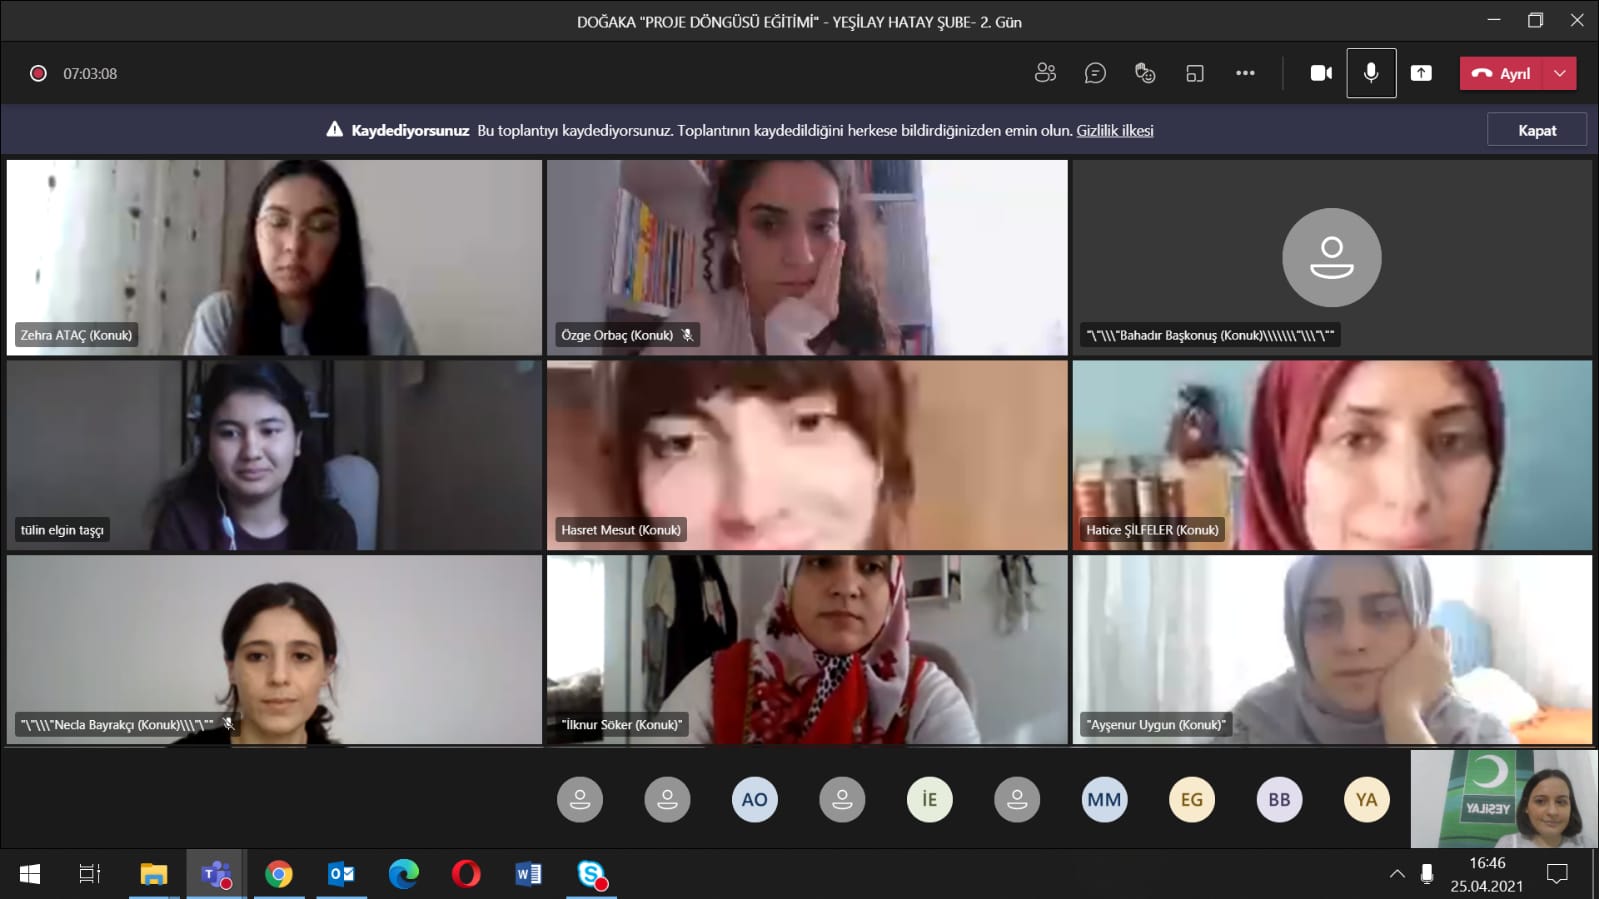Click the YA participant avatar

pos(1367,799)
